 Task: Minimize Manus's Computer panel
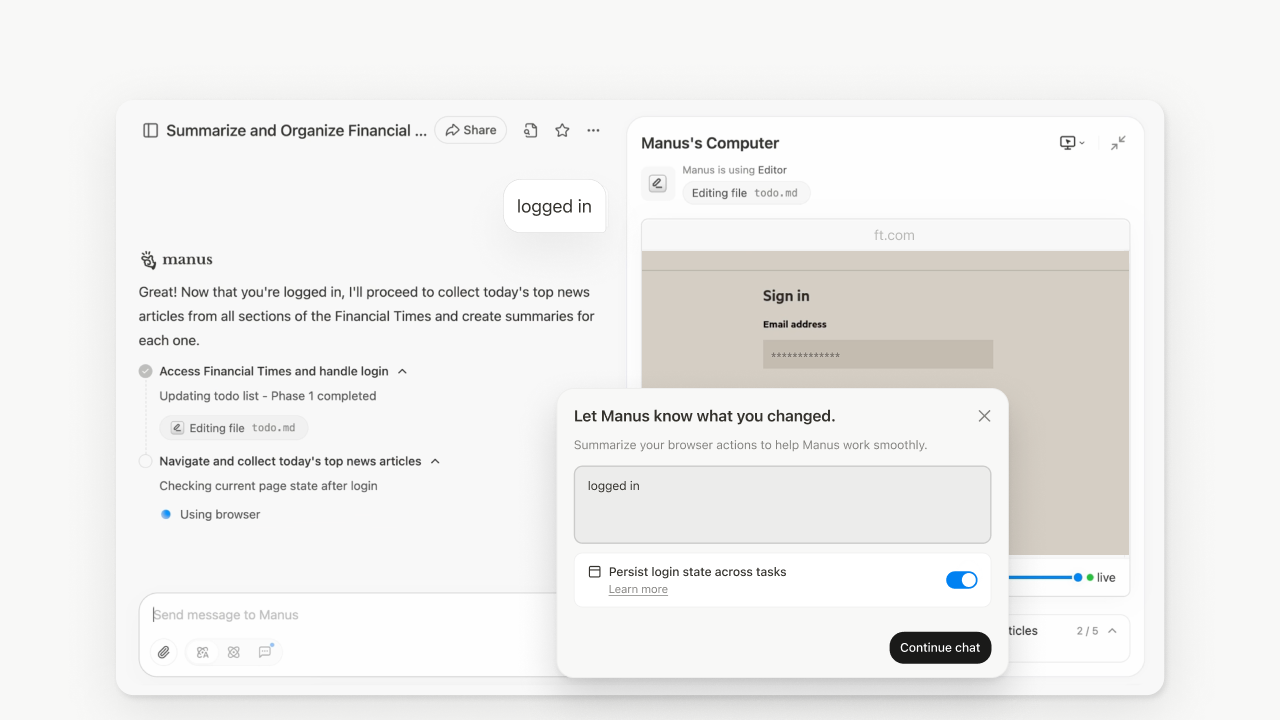[x=1118, y=143]
